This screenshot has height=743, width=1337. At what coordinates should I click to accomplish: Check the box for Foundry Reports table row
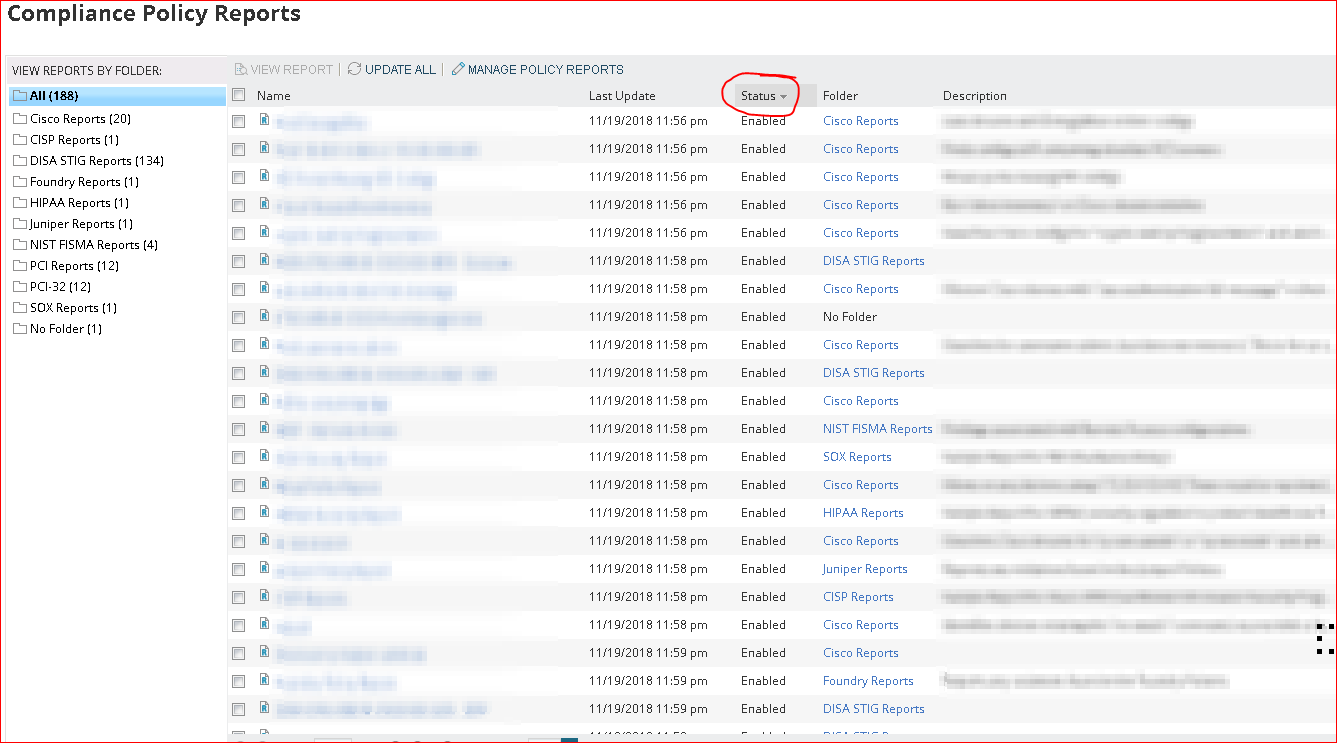point(238,681)
